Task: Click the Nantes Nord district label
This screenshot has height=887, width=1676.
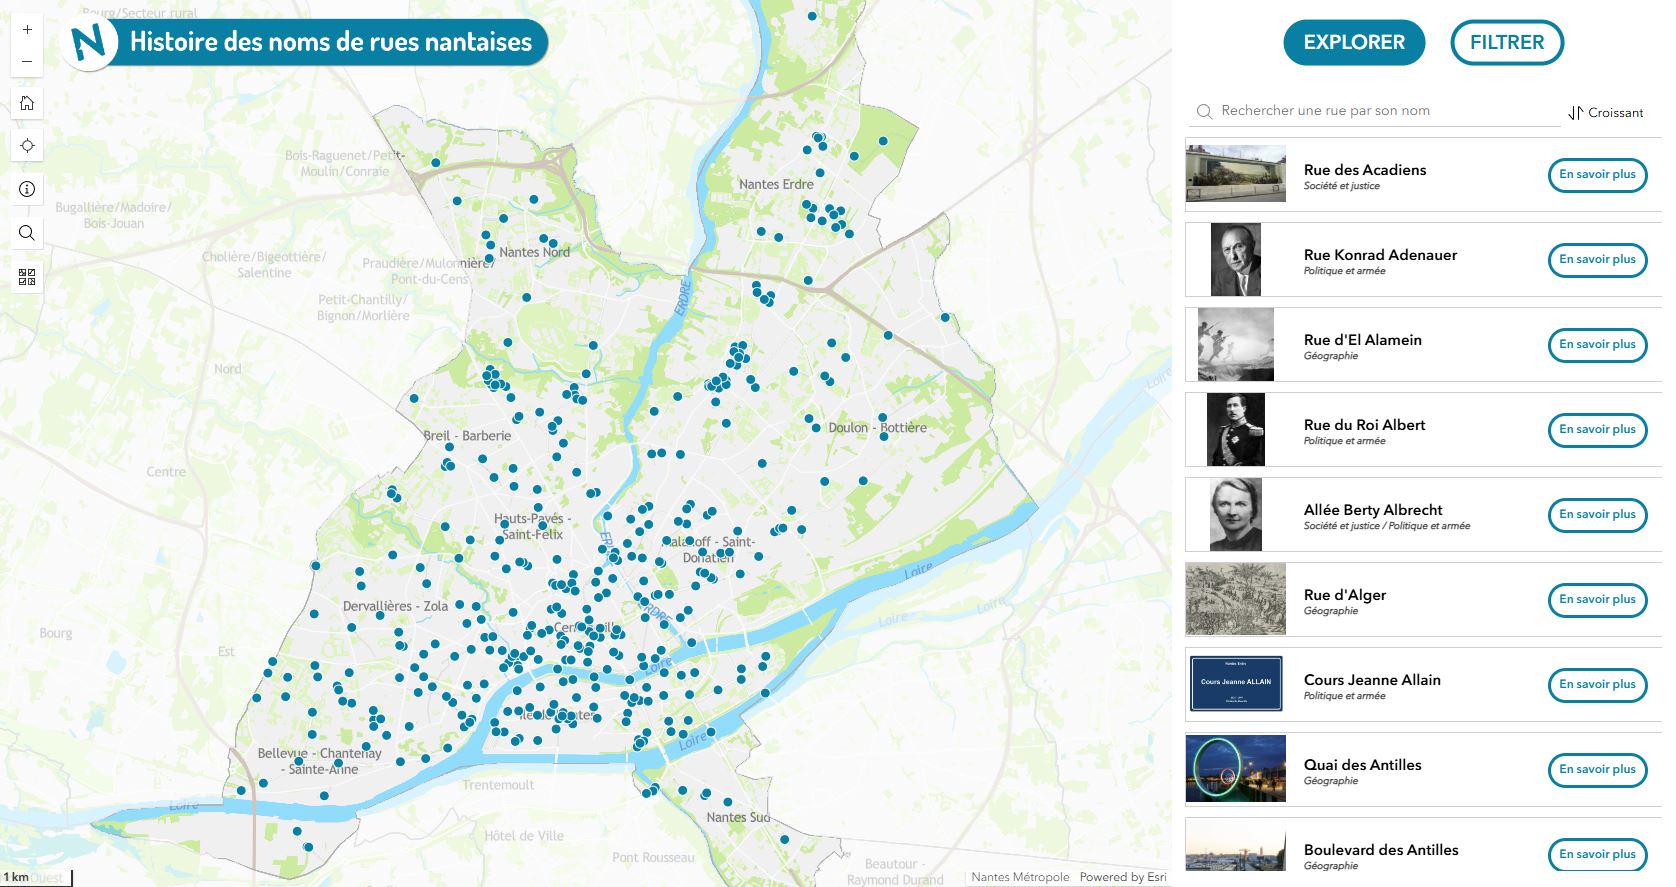Action: point(535,252)
